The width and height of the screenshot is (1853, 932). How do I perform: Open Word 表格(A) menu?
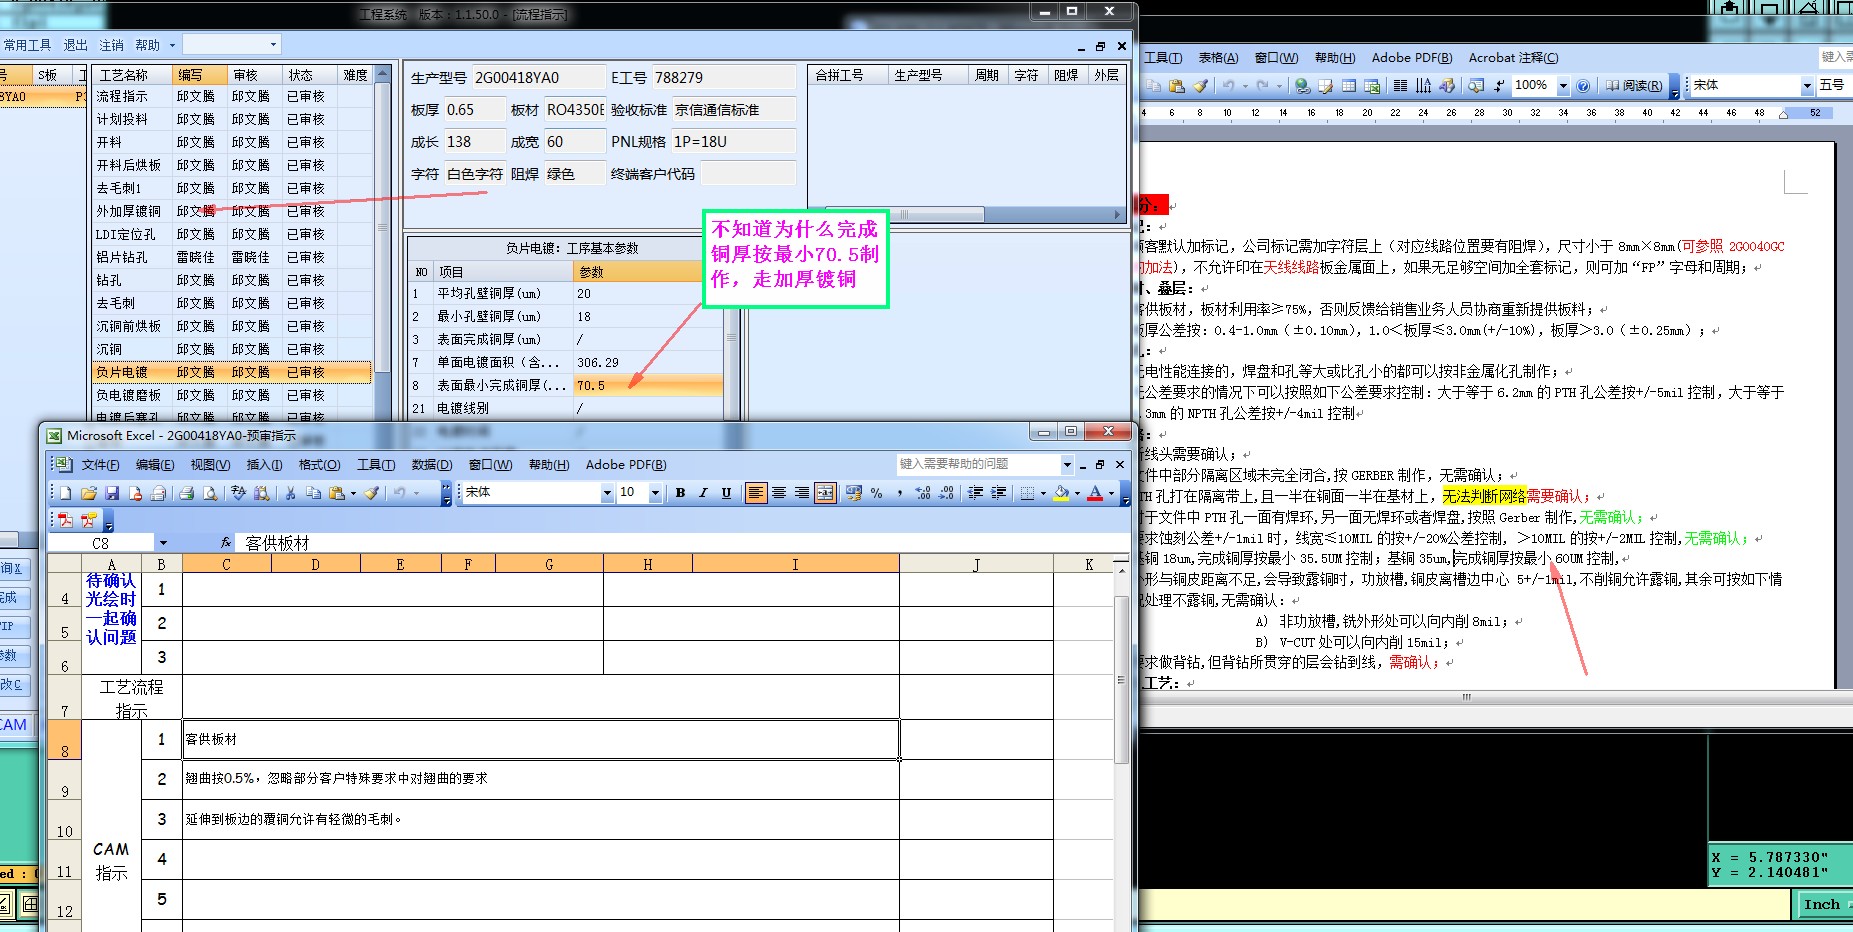[1218, 58]
